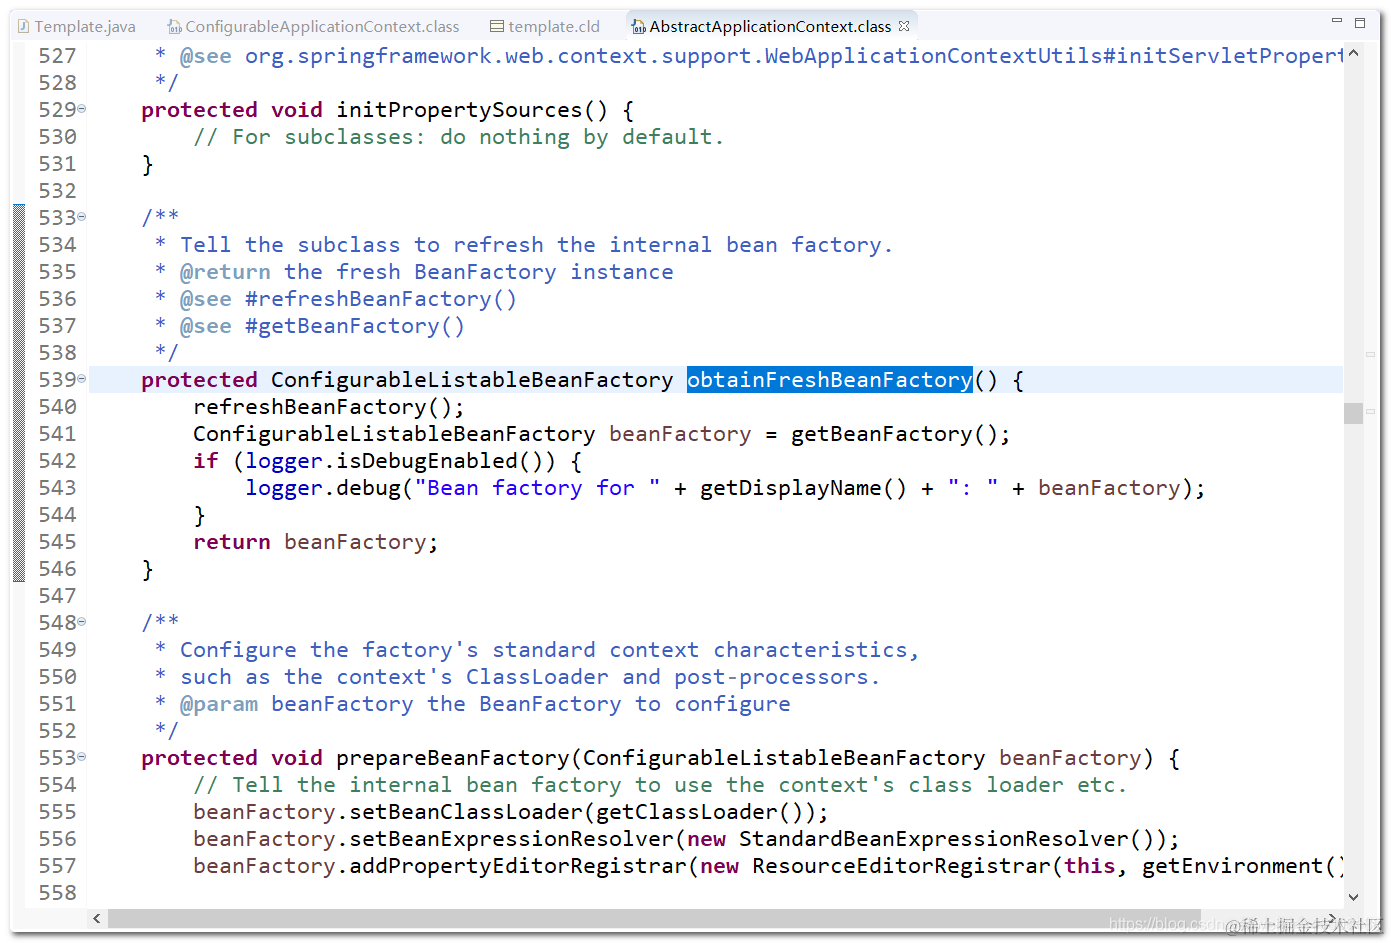
Task: Click initPropertySources method name on line 529
Action: pos(459,110)
